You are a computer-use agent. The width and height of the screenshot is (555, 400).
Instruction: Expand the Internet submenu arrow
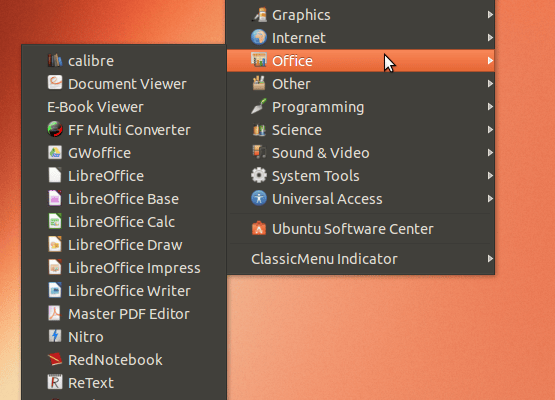click(490, 38)
